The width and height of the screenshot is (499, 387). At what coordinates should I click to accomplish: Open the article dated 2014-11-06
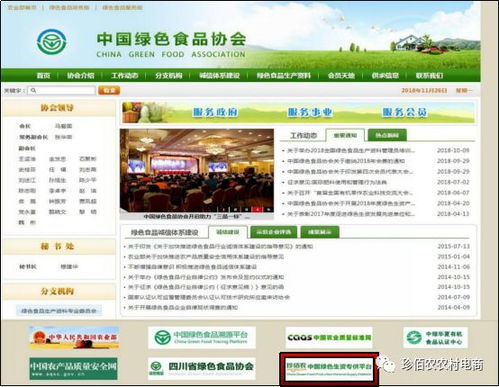tap(192, 267)
